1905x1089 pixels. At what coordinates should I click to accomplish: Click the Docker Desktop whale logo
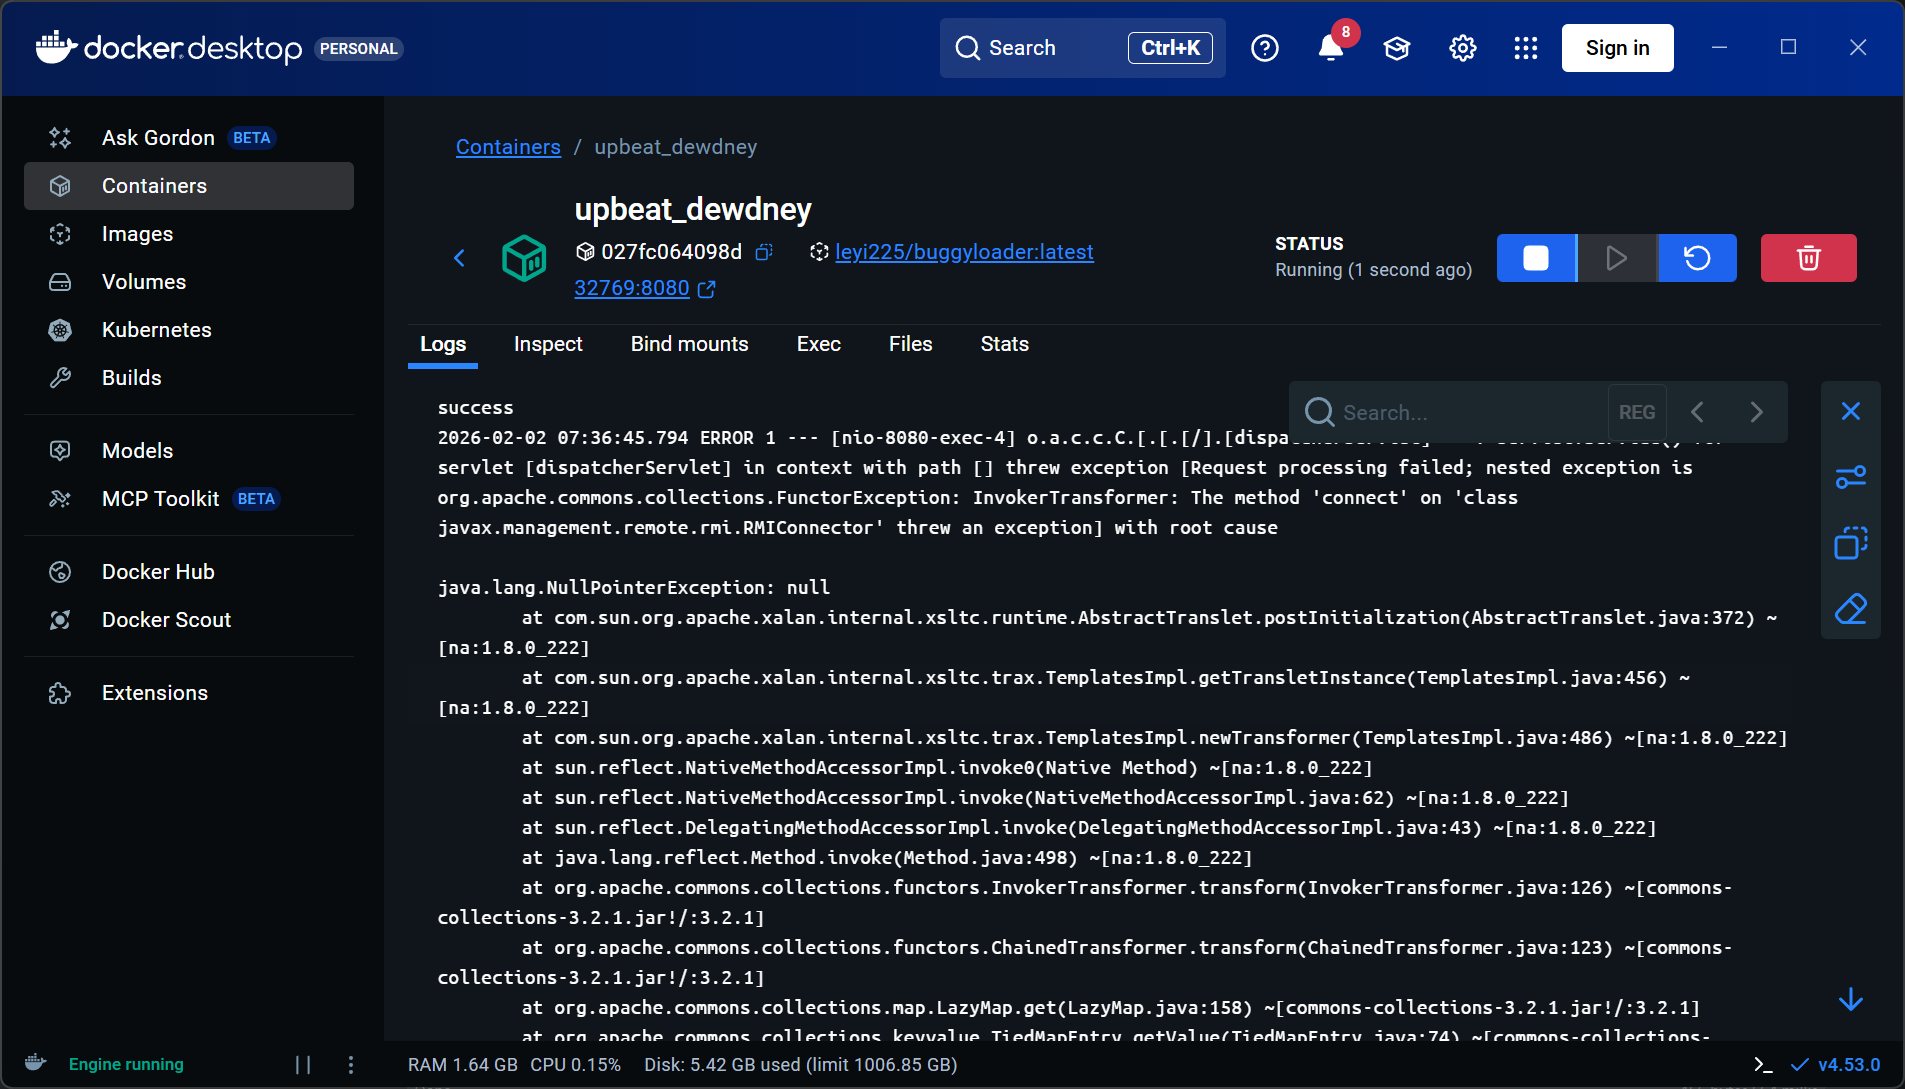tap(57, 47)
